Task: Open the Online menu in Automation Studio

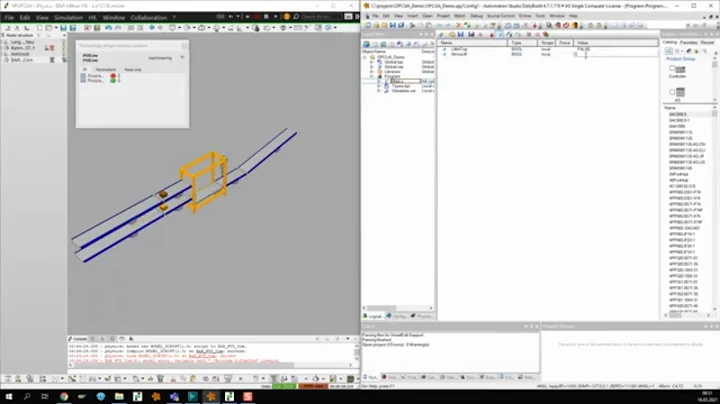Action: tap(525, 16)
